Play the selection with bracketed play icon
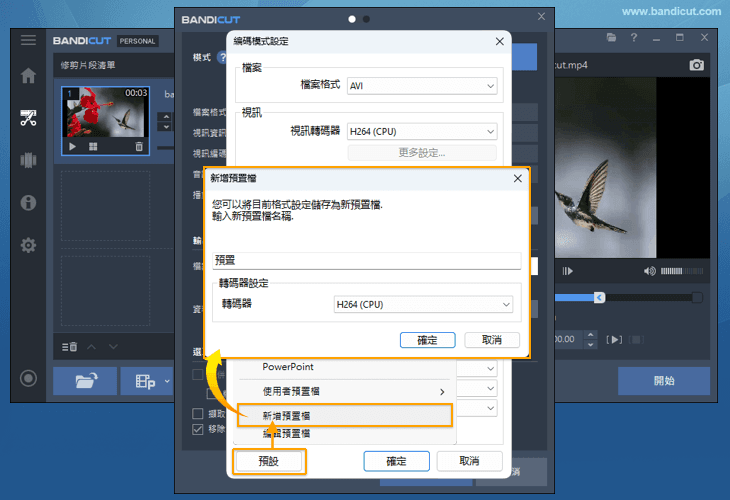730x500 pixels. click(614, 339)
